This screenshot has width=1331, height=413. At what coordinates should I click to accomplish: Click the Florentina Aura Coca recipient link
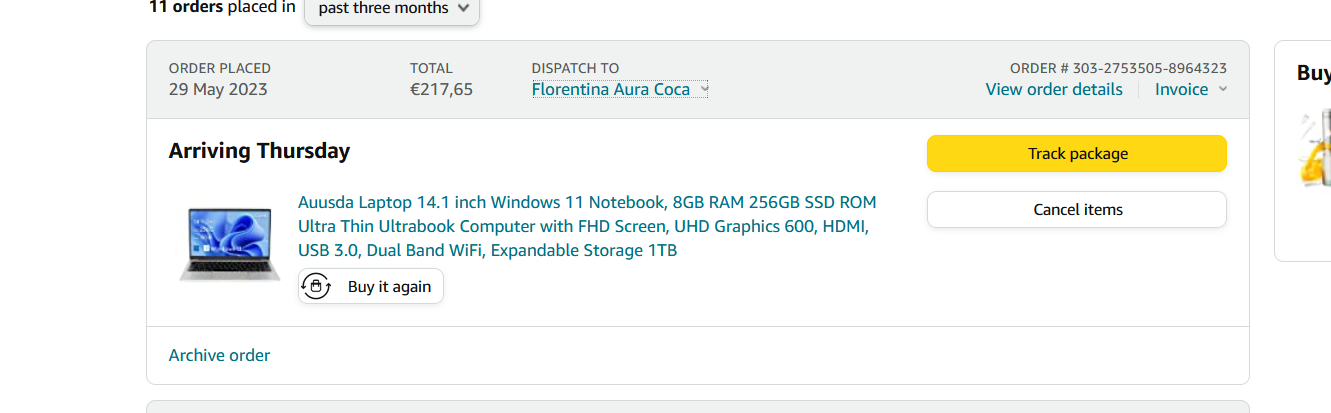pyautogui.click(x=611, y=90)
